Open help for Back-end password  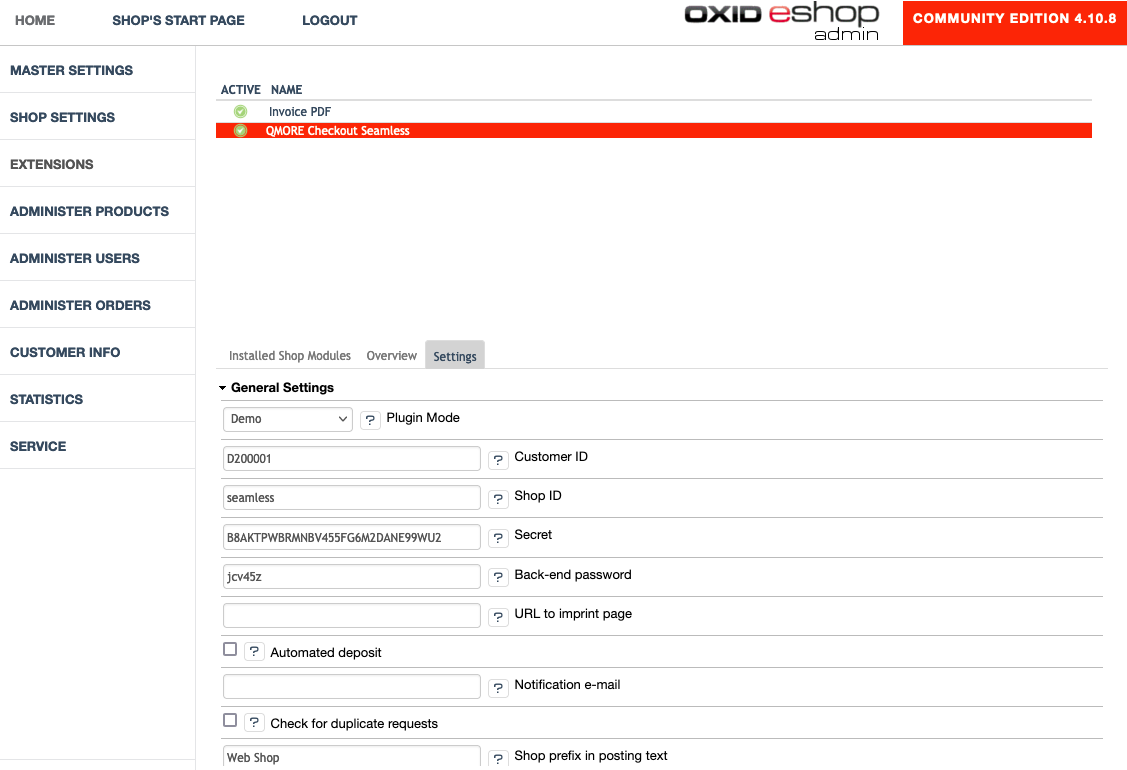click(498, 577)
